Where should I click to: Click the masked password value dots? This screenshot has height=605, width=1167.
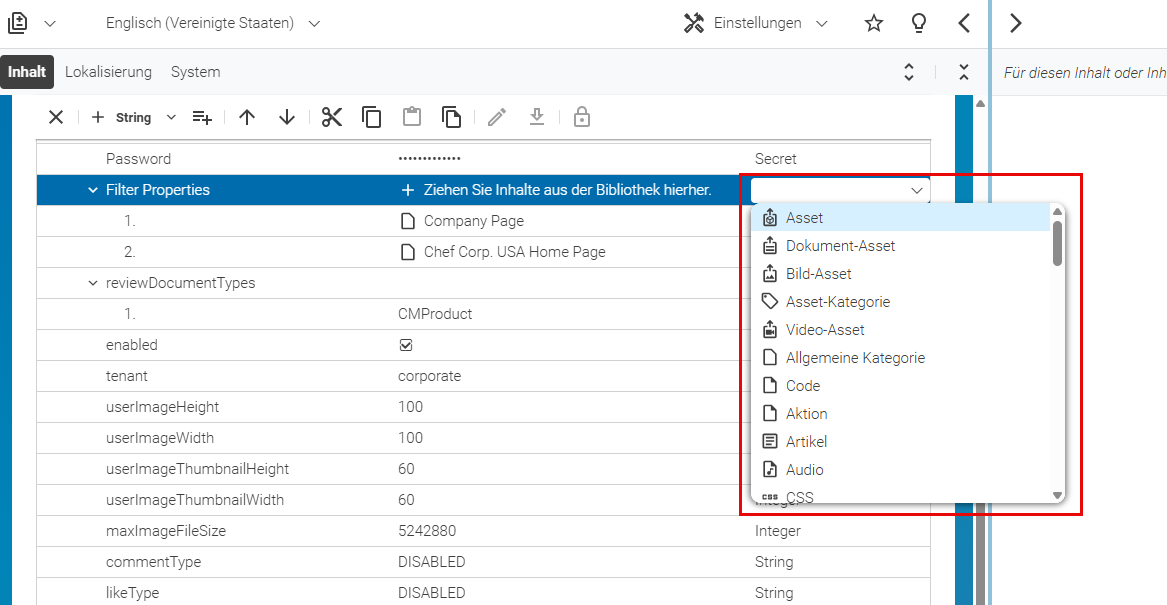click(x=429, y=159)
